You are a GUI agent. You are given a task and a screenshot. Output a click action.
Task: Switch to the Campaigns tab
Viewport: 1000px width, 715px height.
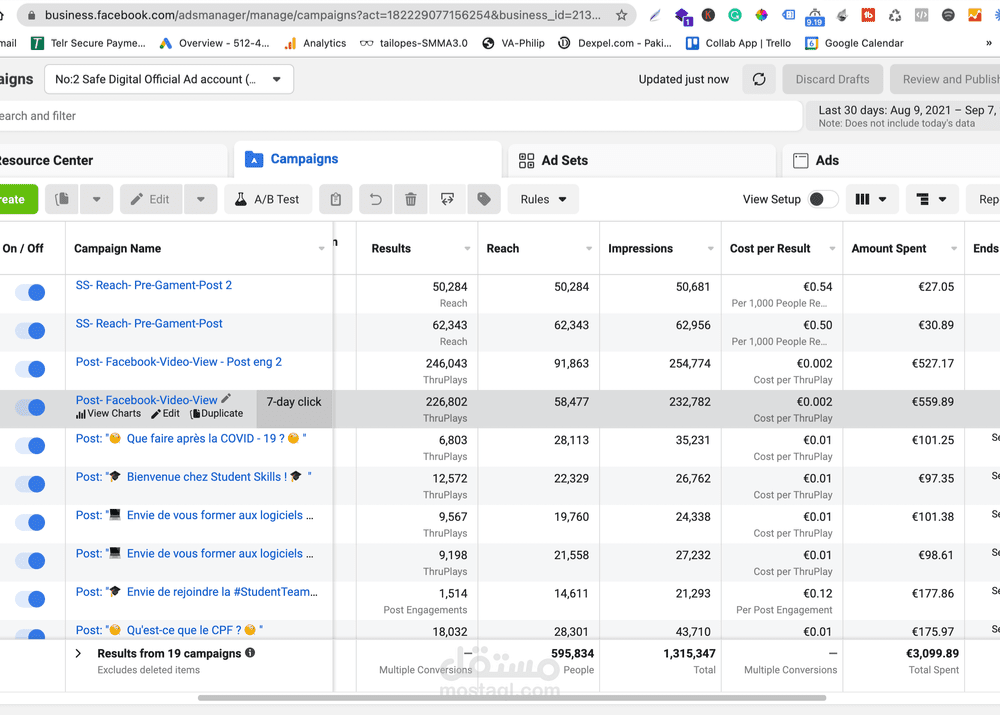(x=367, y=159)
